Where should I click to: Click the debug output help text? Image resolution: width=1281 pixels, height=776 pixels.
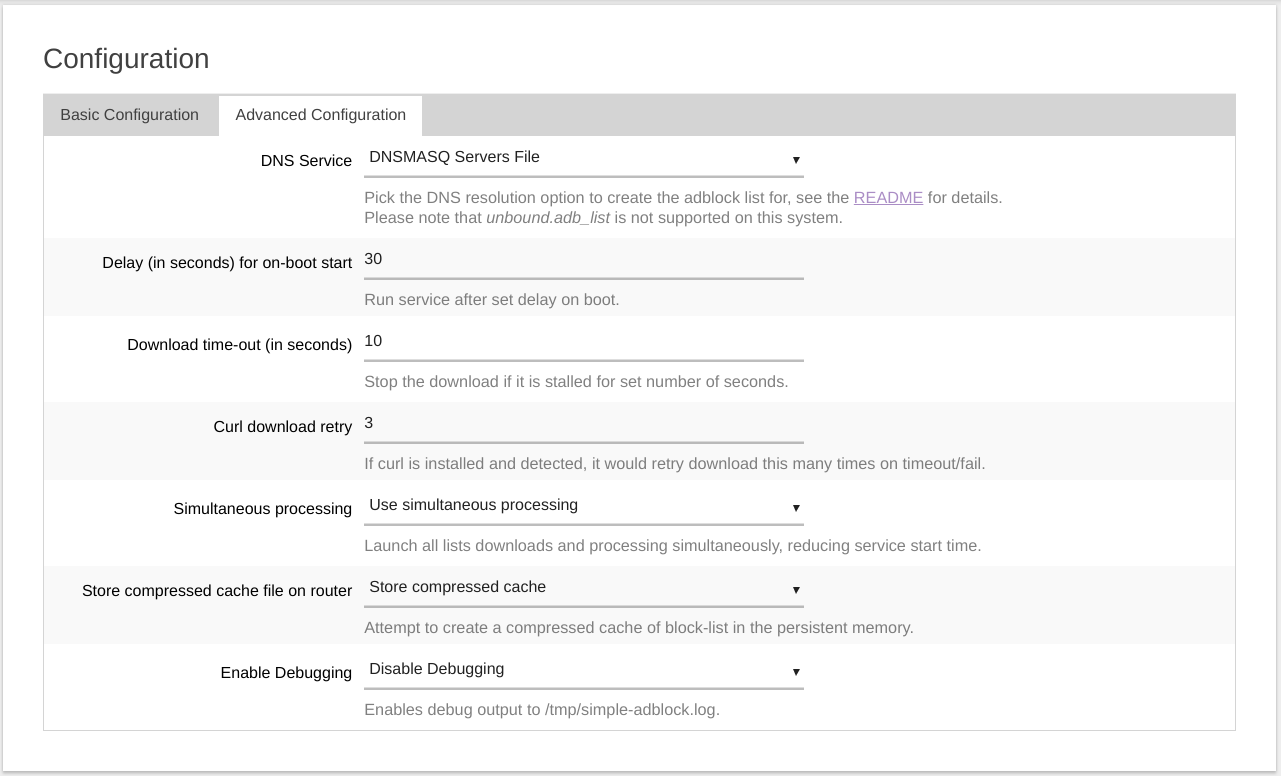pyautogui.click(x=542, y=710)
